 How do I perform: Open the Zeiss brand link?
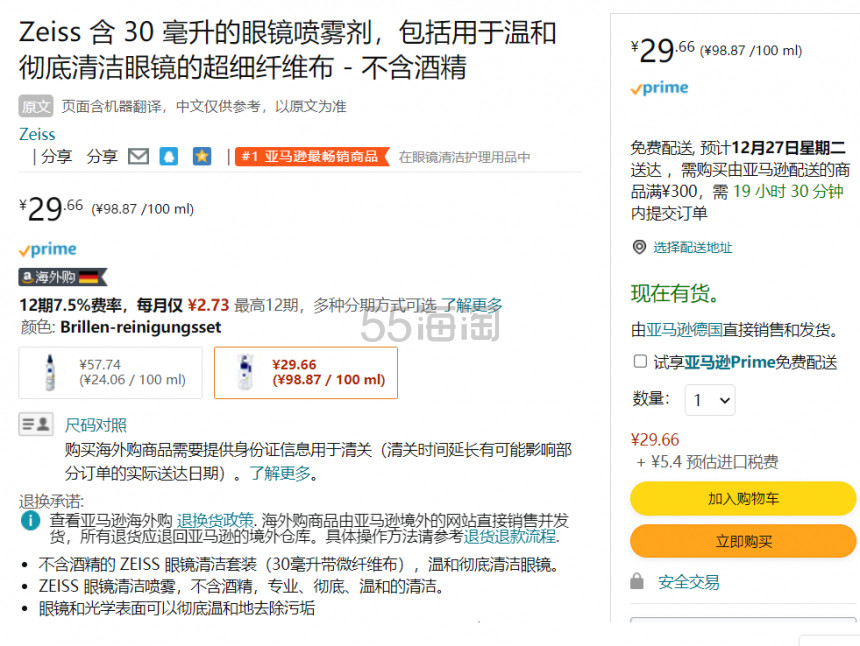tap(37, 134)
